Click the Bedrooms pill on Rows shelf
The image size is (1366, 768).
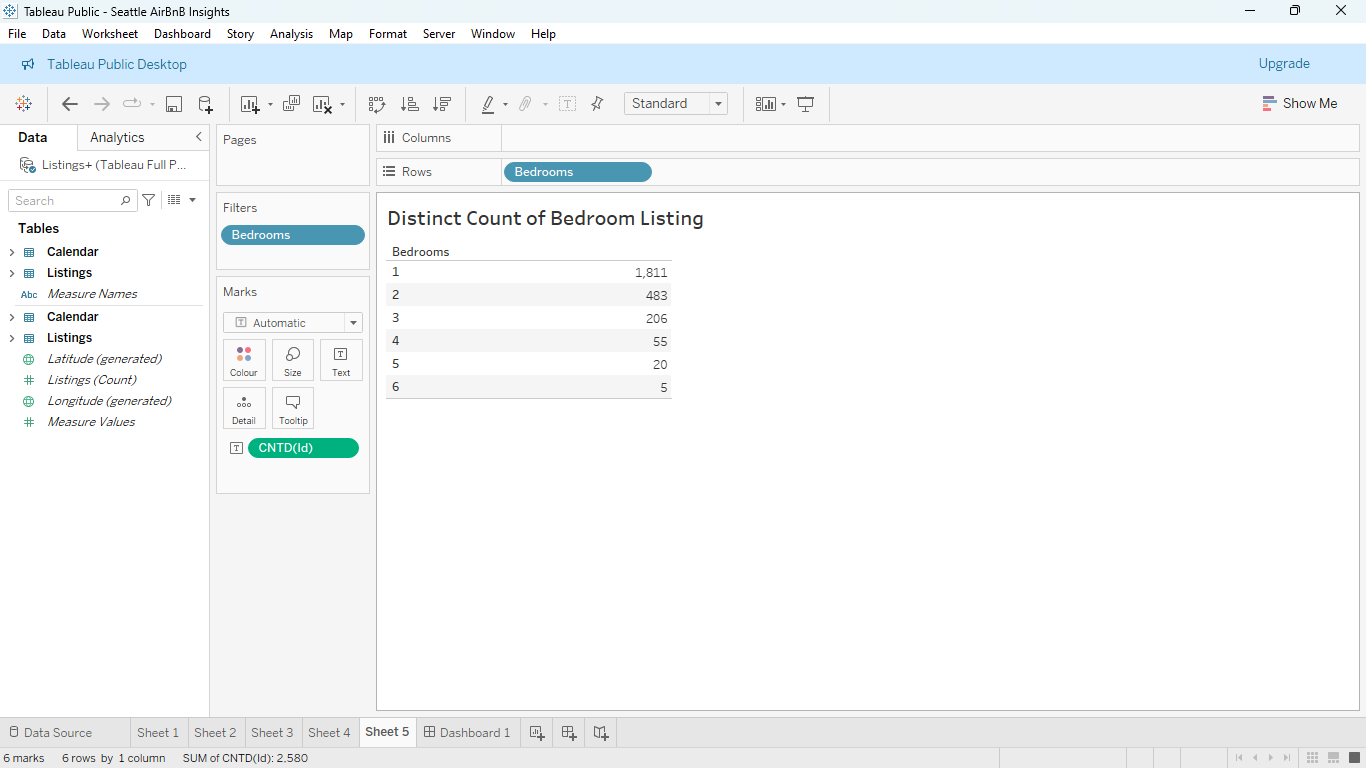click(x=578, y=172)
